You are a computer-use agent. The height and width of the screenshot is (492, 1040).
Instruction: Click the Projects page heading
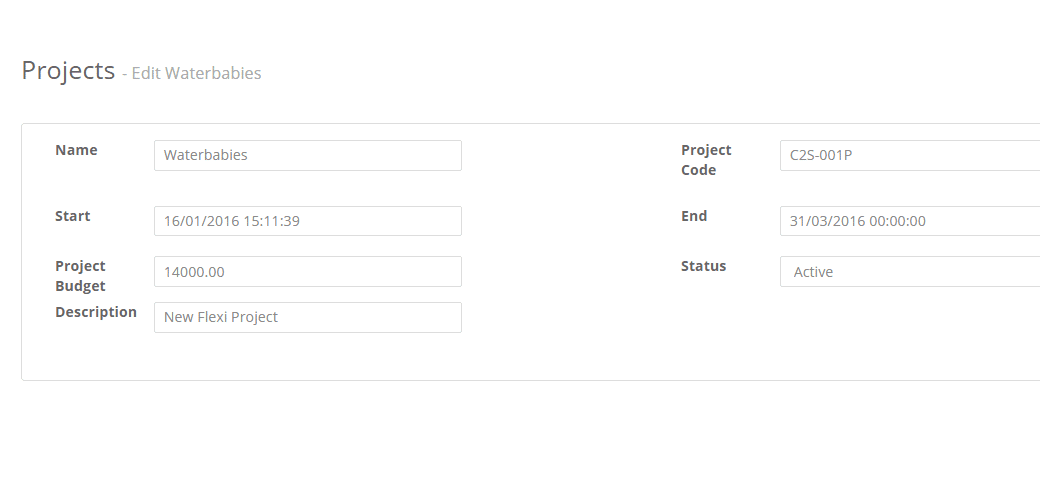point(68,70)
